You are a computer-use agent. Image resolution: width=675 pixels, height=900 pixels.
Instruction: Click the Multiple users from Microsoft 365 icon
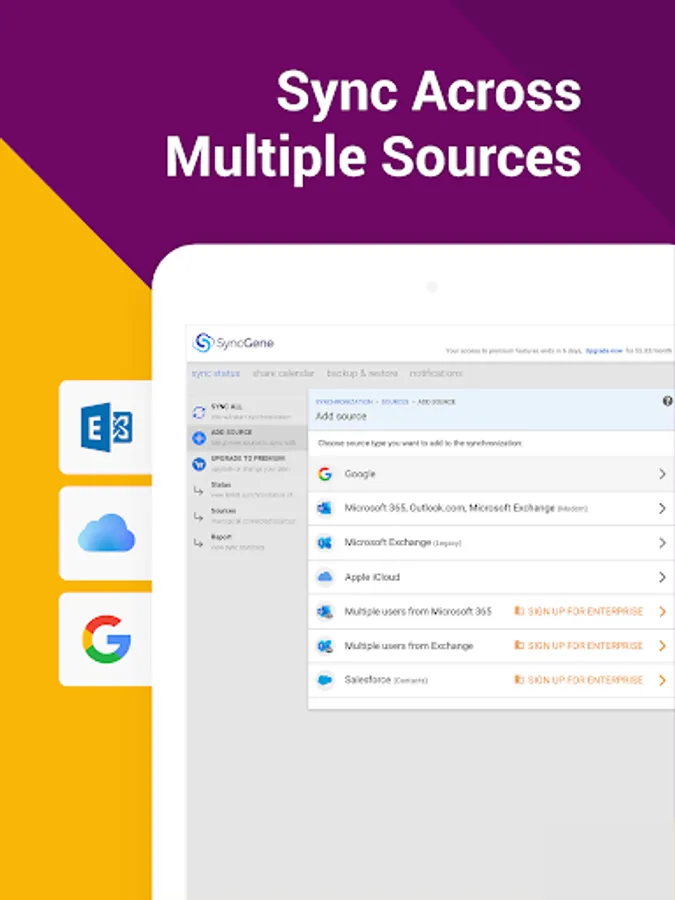click(325, 611)
